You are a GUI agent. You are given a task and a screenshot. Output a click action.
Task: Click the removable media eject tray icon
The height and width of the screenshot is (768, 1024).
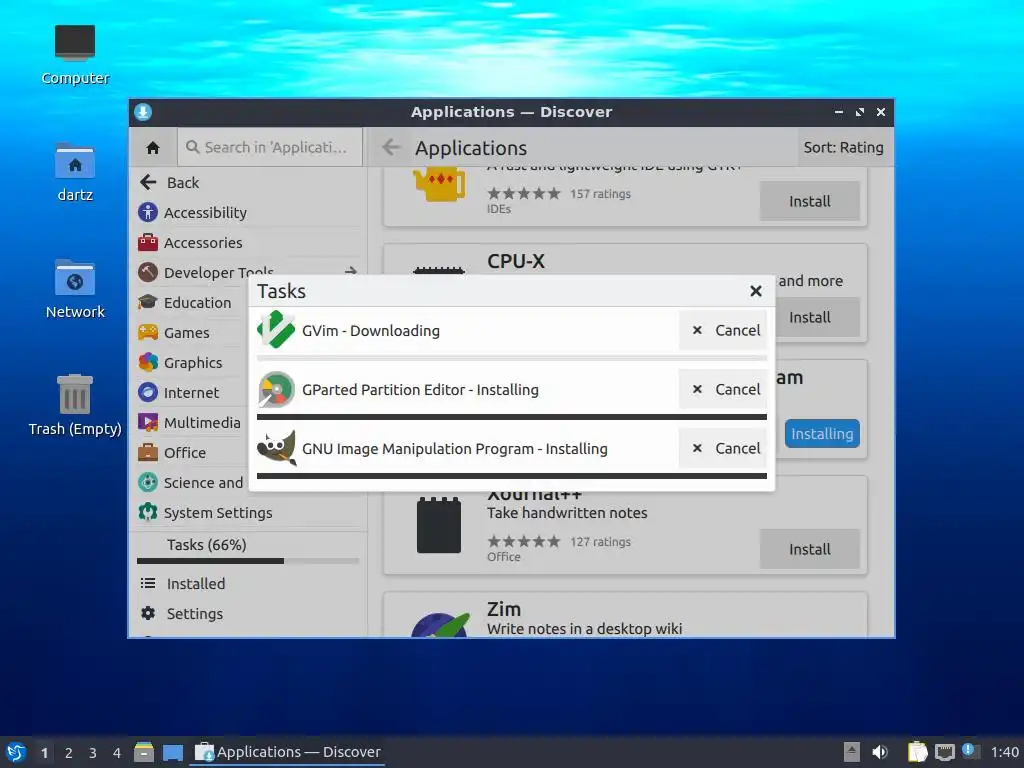pos(852,752)
